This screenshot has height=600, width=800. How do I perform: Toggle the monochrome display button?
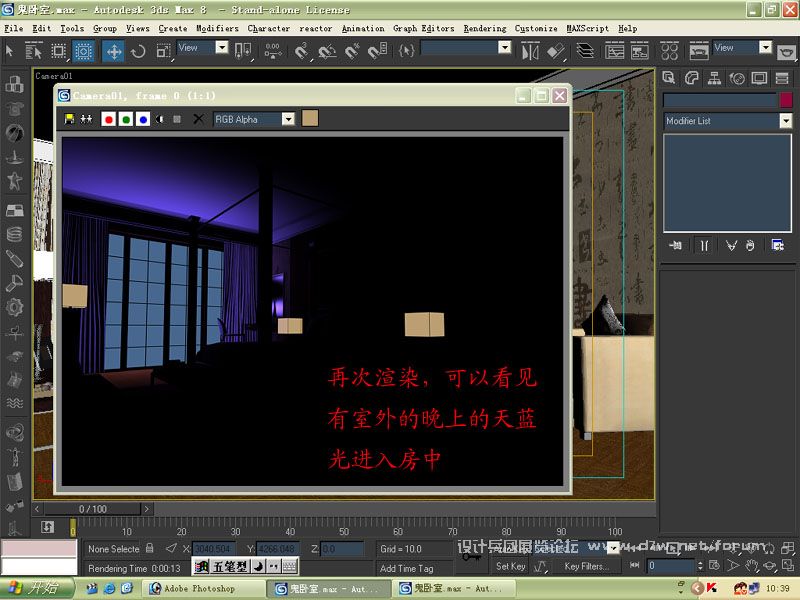160,119
